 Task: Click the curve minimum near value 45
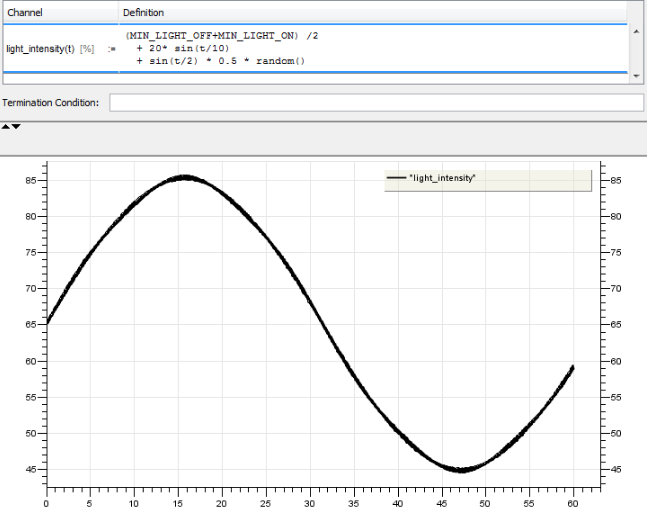pyautogui.click(x=461, y=469)
